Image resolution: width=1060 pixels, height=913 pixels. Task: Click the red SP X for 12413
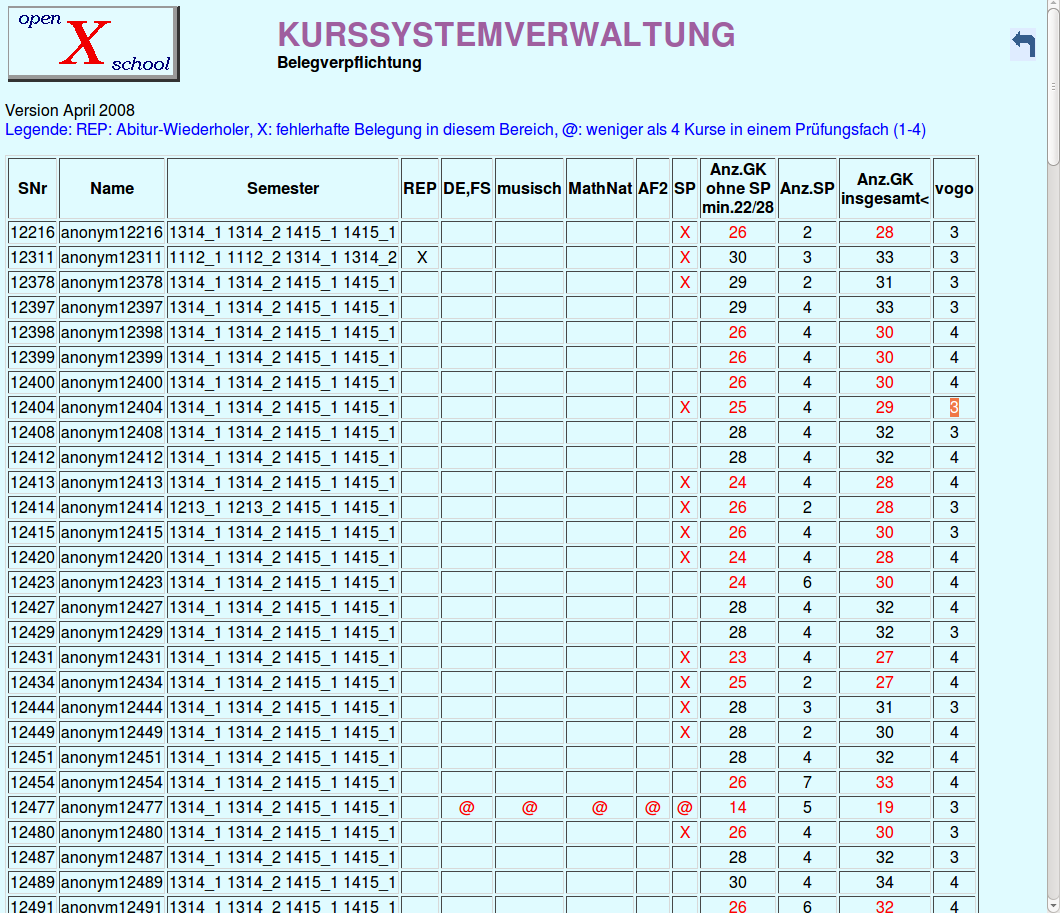[685, 483]
